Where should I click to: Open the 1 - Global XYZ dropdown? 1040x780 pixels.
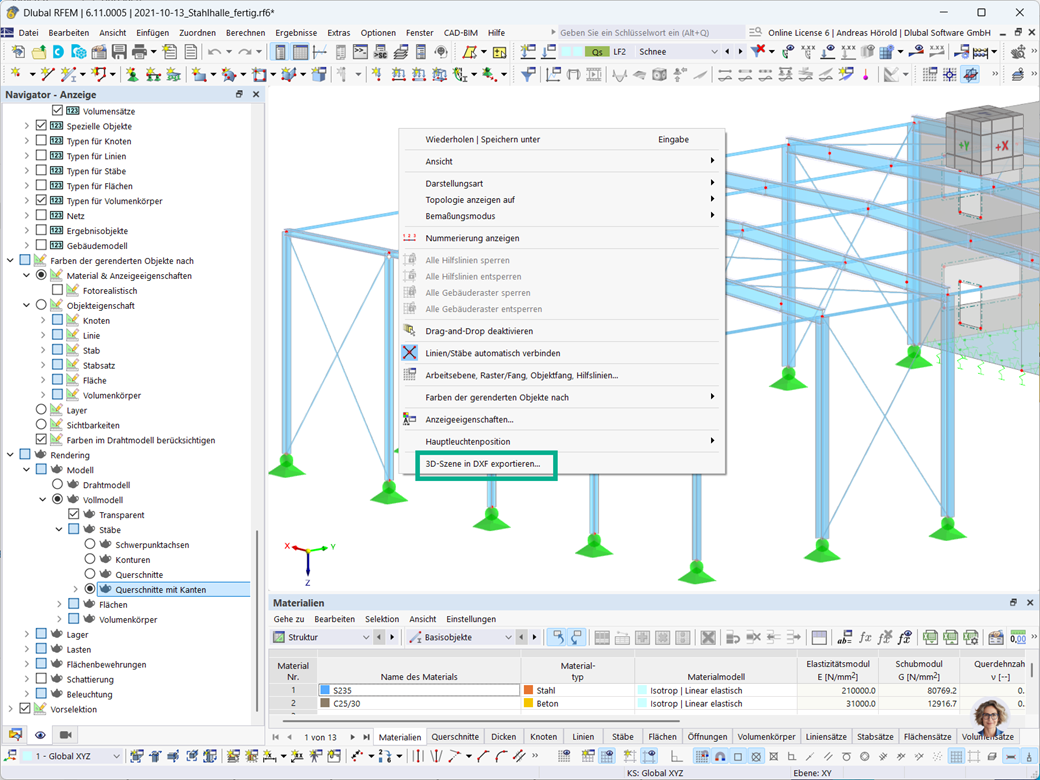click(x=116, y=756)
